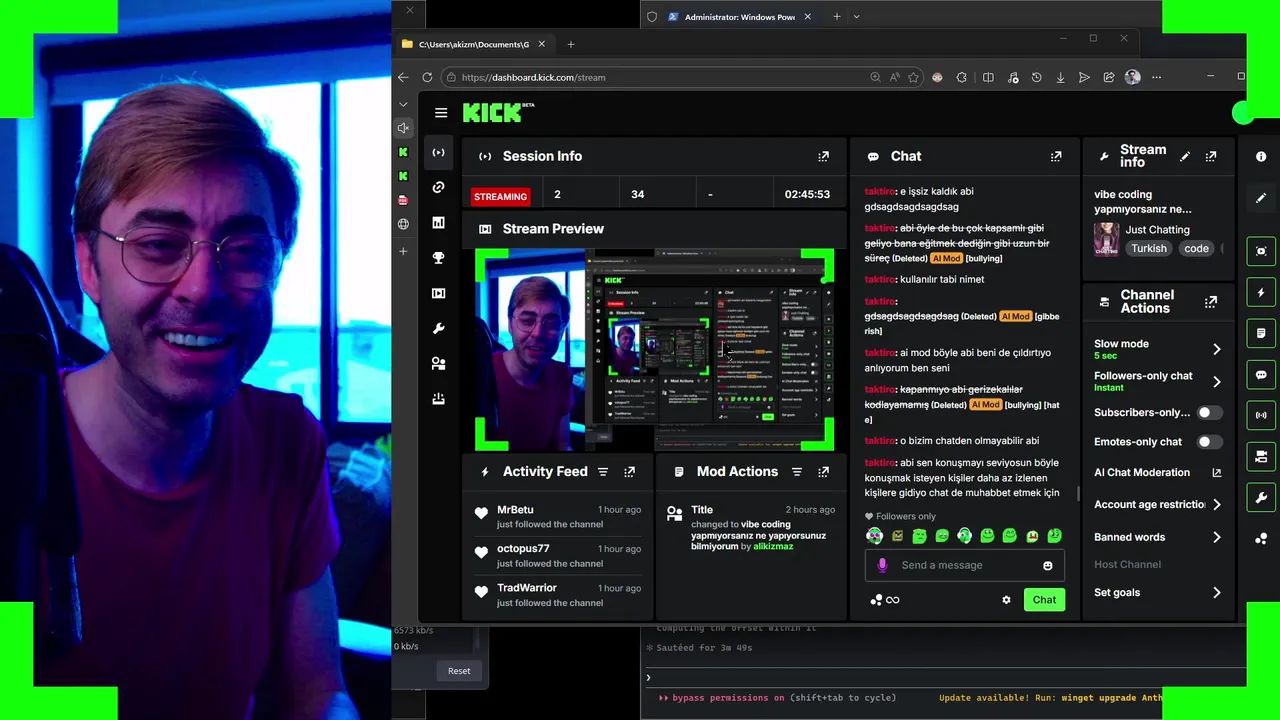Pop out the Channel Actions panel
This screenshot has width=1280, height=720.
pyautogui.click(x=1211, y=301)
